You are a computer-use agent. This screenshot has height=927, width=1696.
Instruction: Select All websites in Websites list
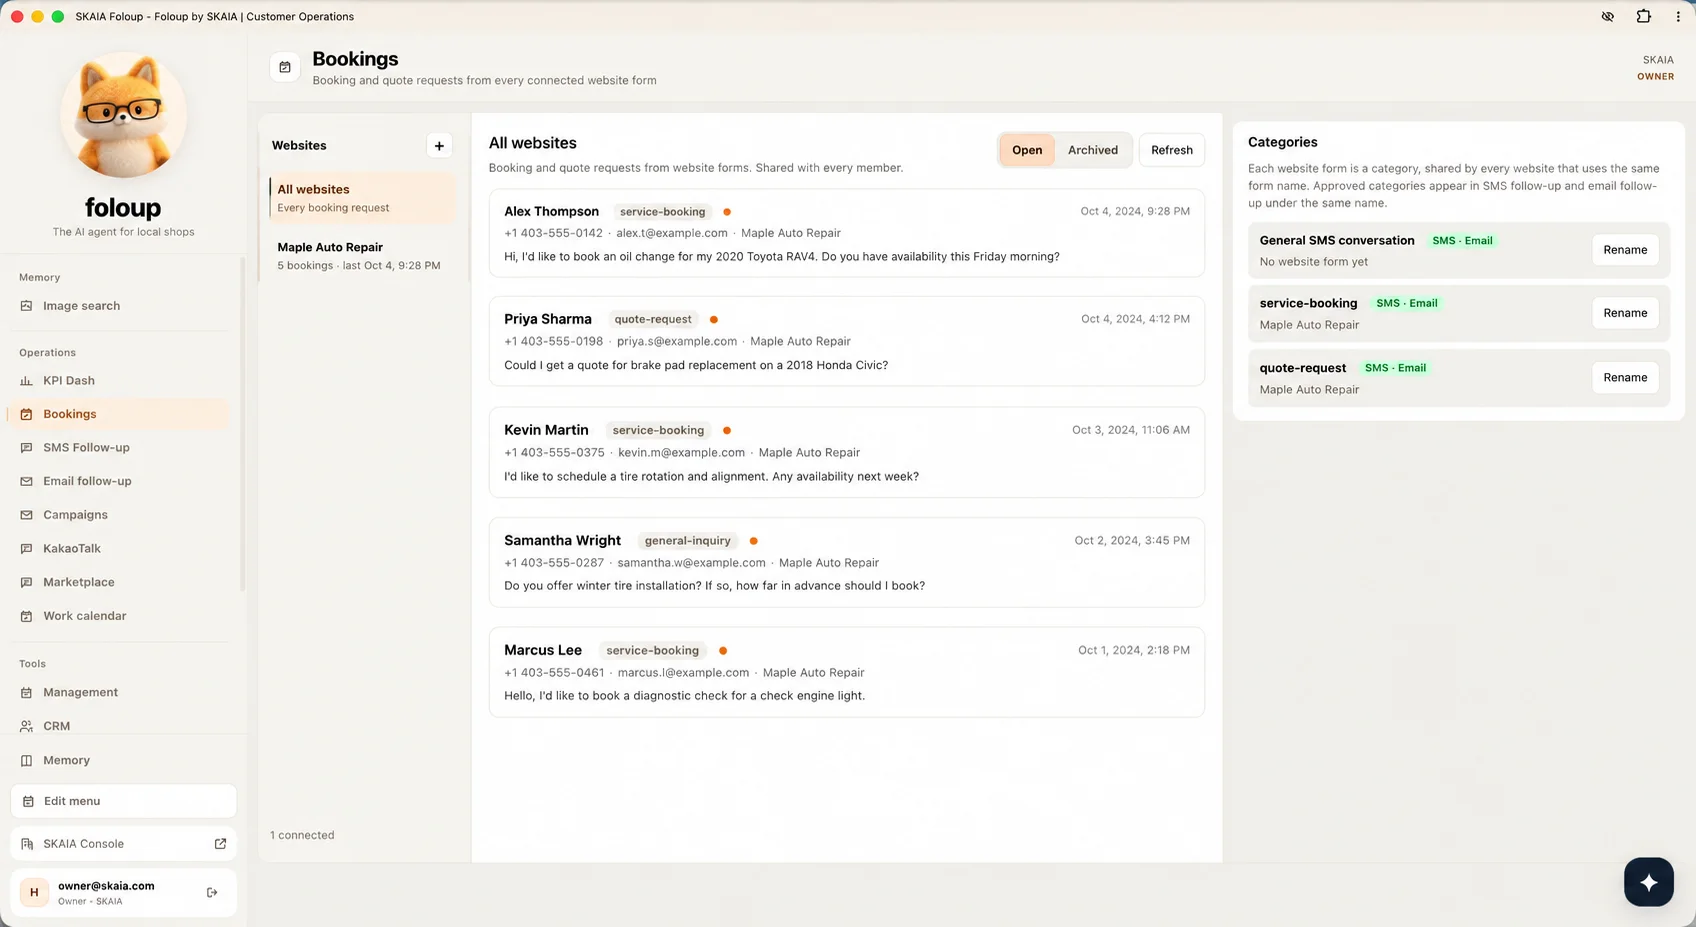tap(362, 198)
